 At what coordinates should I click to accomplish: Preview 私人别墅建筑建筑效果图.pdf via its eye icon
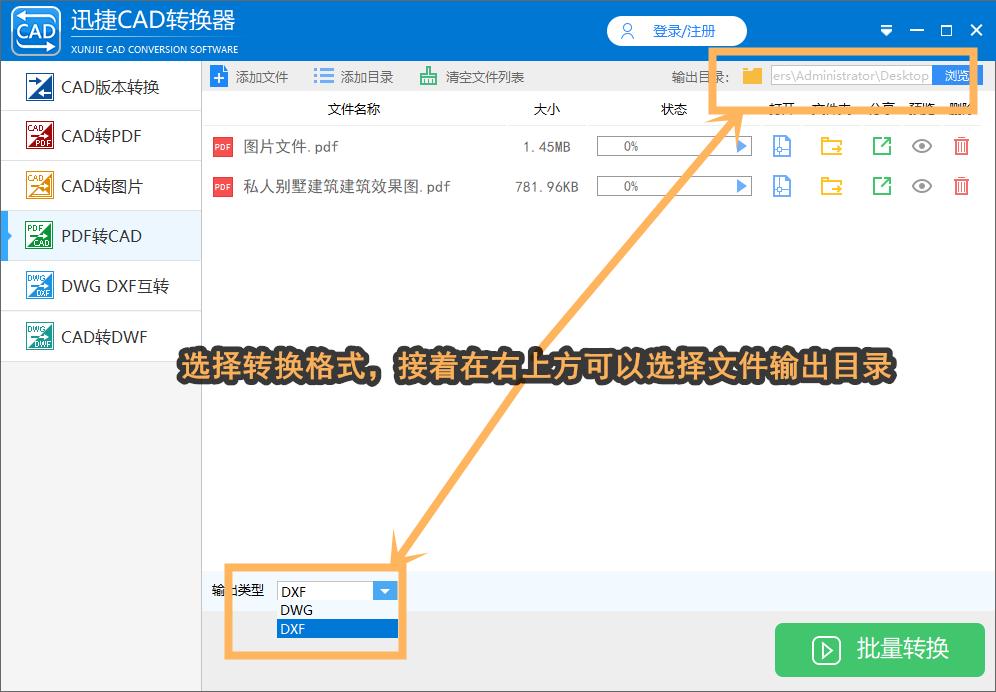(921, 186)
